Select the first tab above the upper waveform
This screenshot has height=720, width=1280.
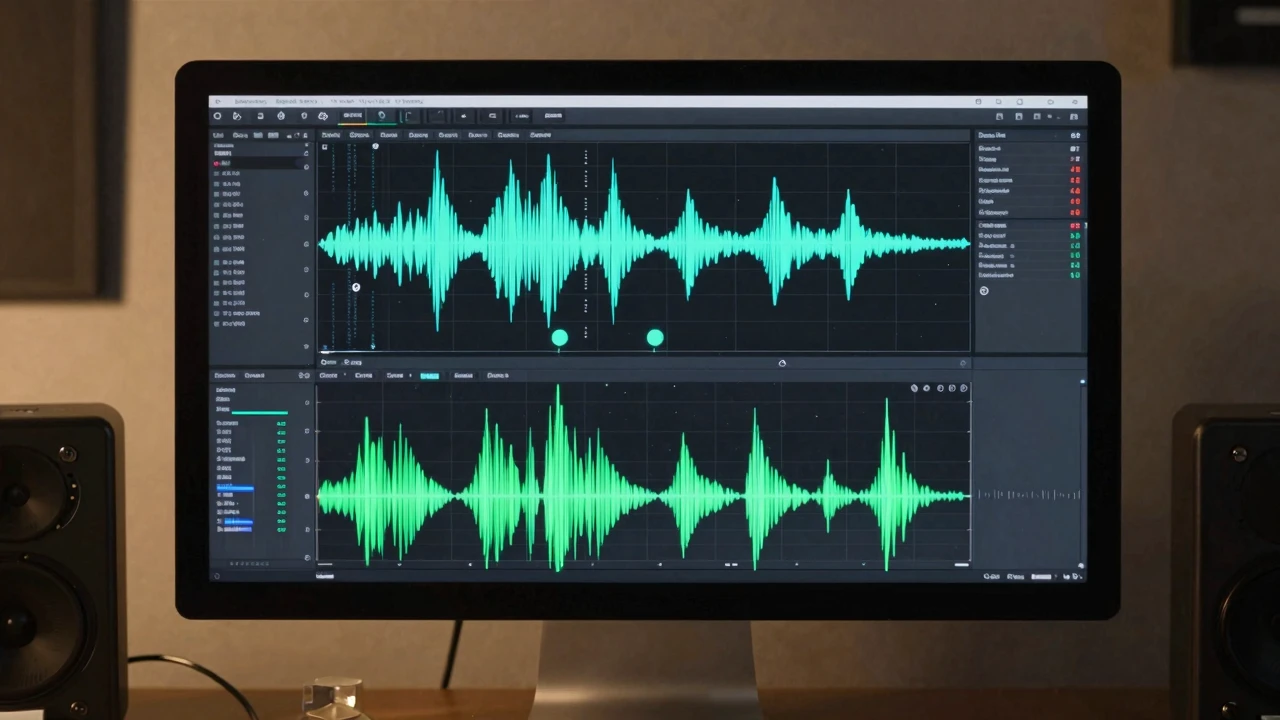pyautogui.click(x=329, y=135)
